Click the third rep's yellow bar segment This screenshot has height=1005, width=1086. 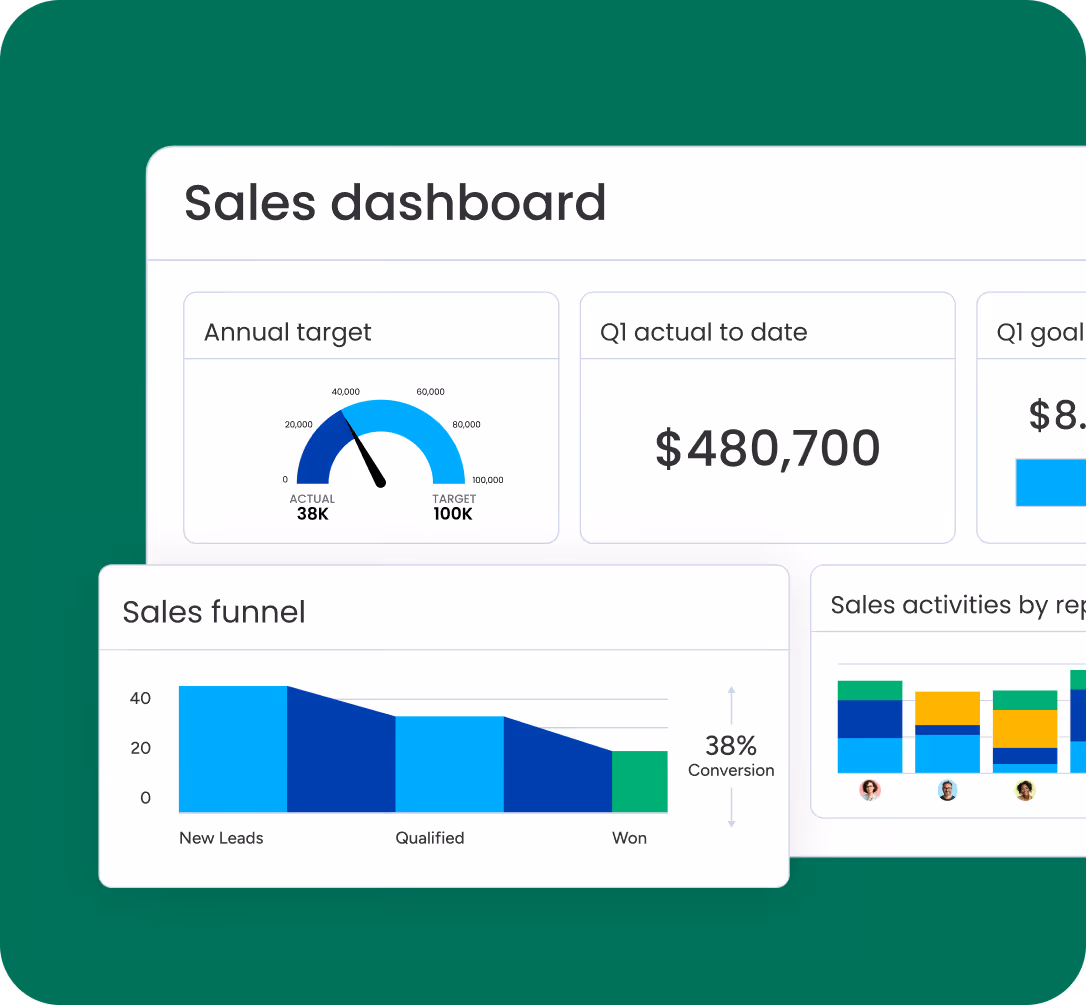(1025, 729)
